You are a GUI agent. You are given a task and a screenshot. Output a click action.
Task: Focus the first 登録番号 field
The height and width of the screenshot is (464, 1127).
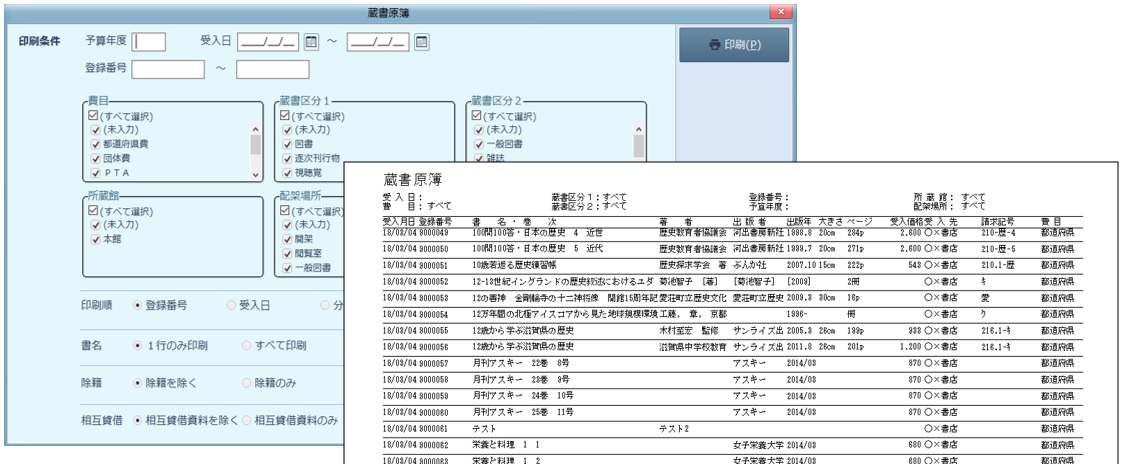pyautogui.click(x=168, y=69)
